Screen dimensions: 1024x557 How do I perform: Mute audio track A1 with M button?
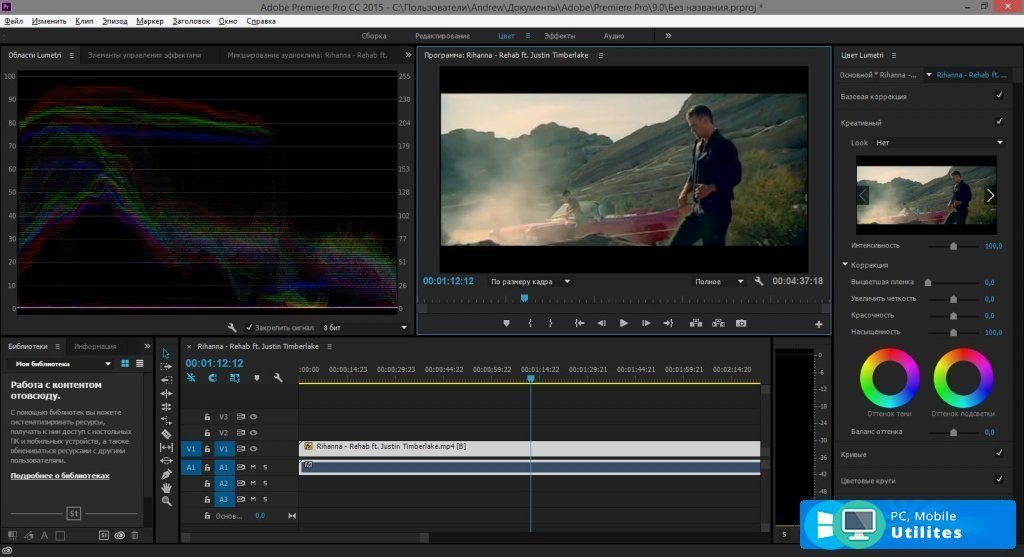point(253,467)
